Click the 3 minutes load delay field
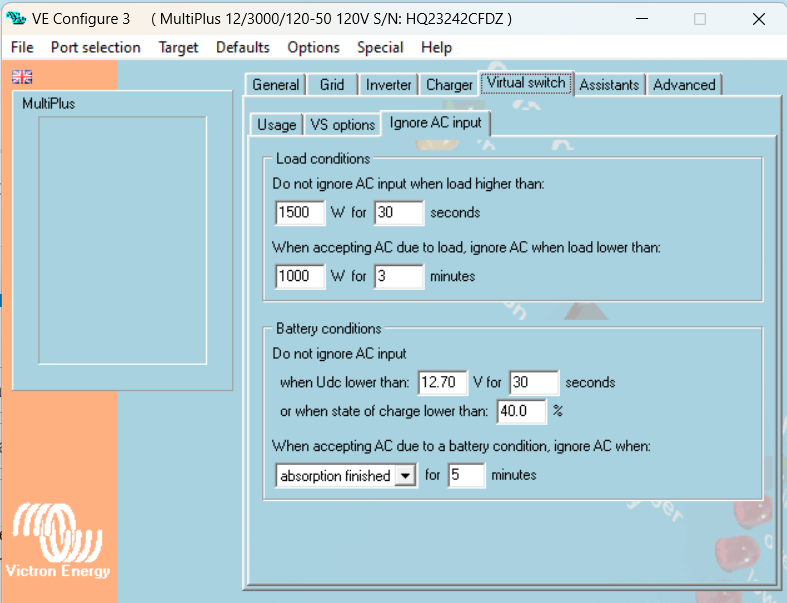This screenshot has height=603, width=787. pyautogui.click(x=399, y=276)
